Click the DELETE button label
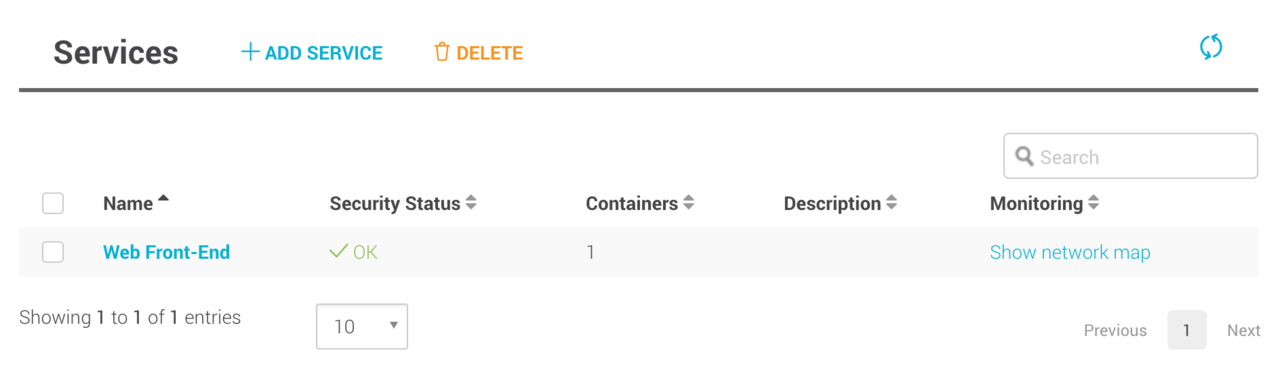 pyautogui.click(x=490, y=53)
